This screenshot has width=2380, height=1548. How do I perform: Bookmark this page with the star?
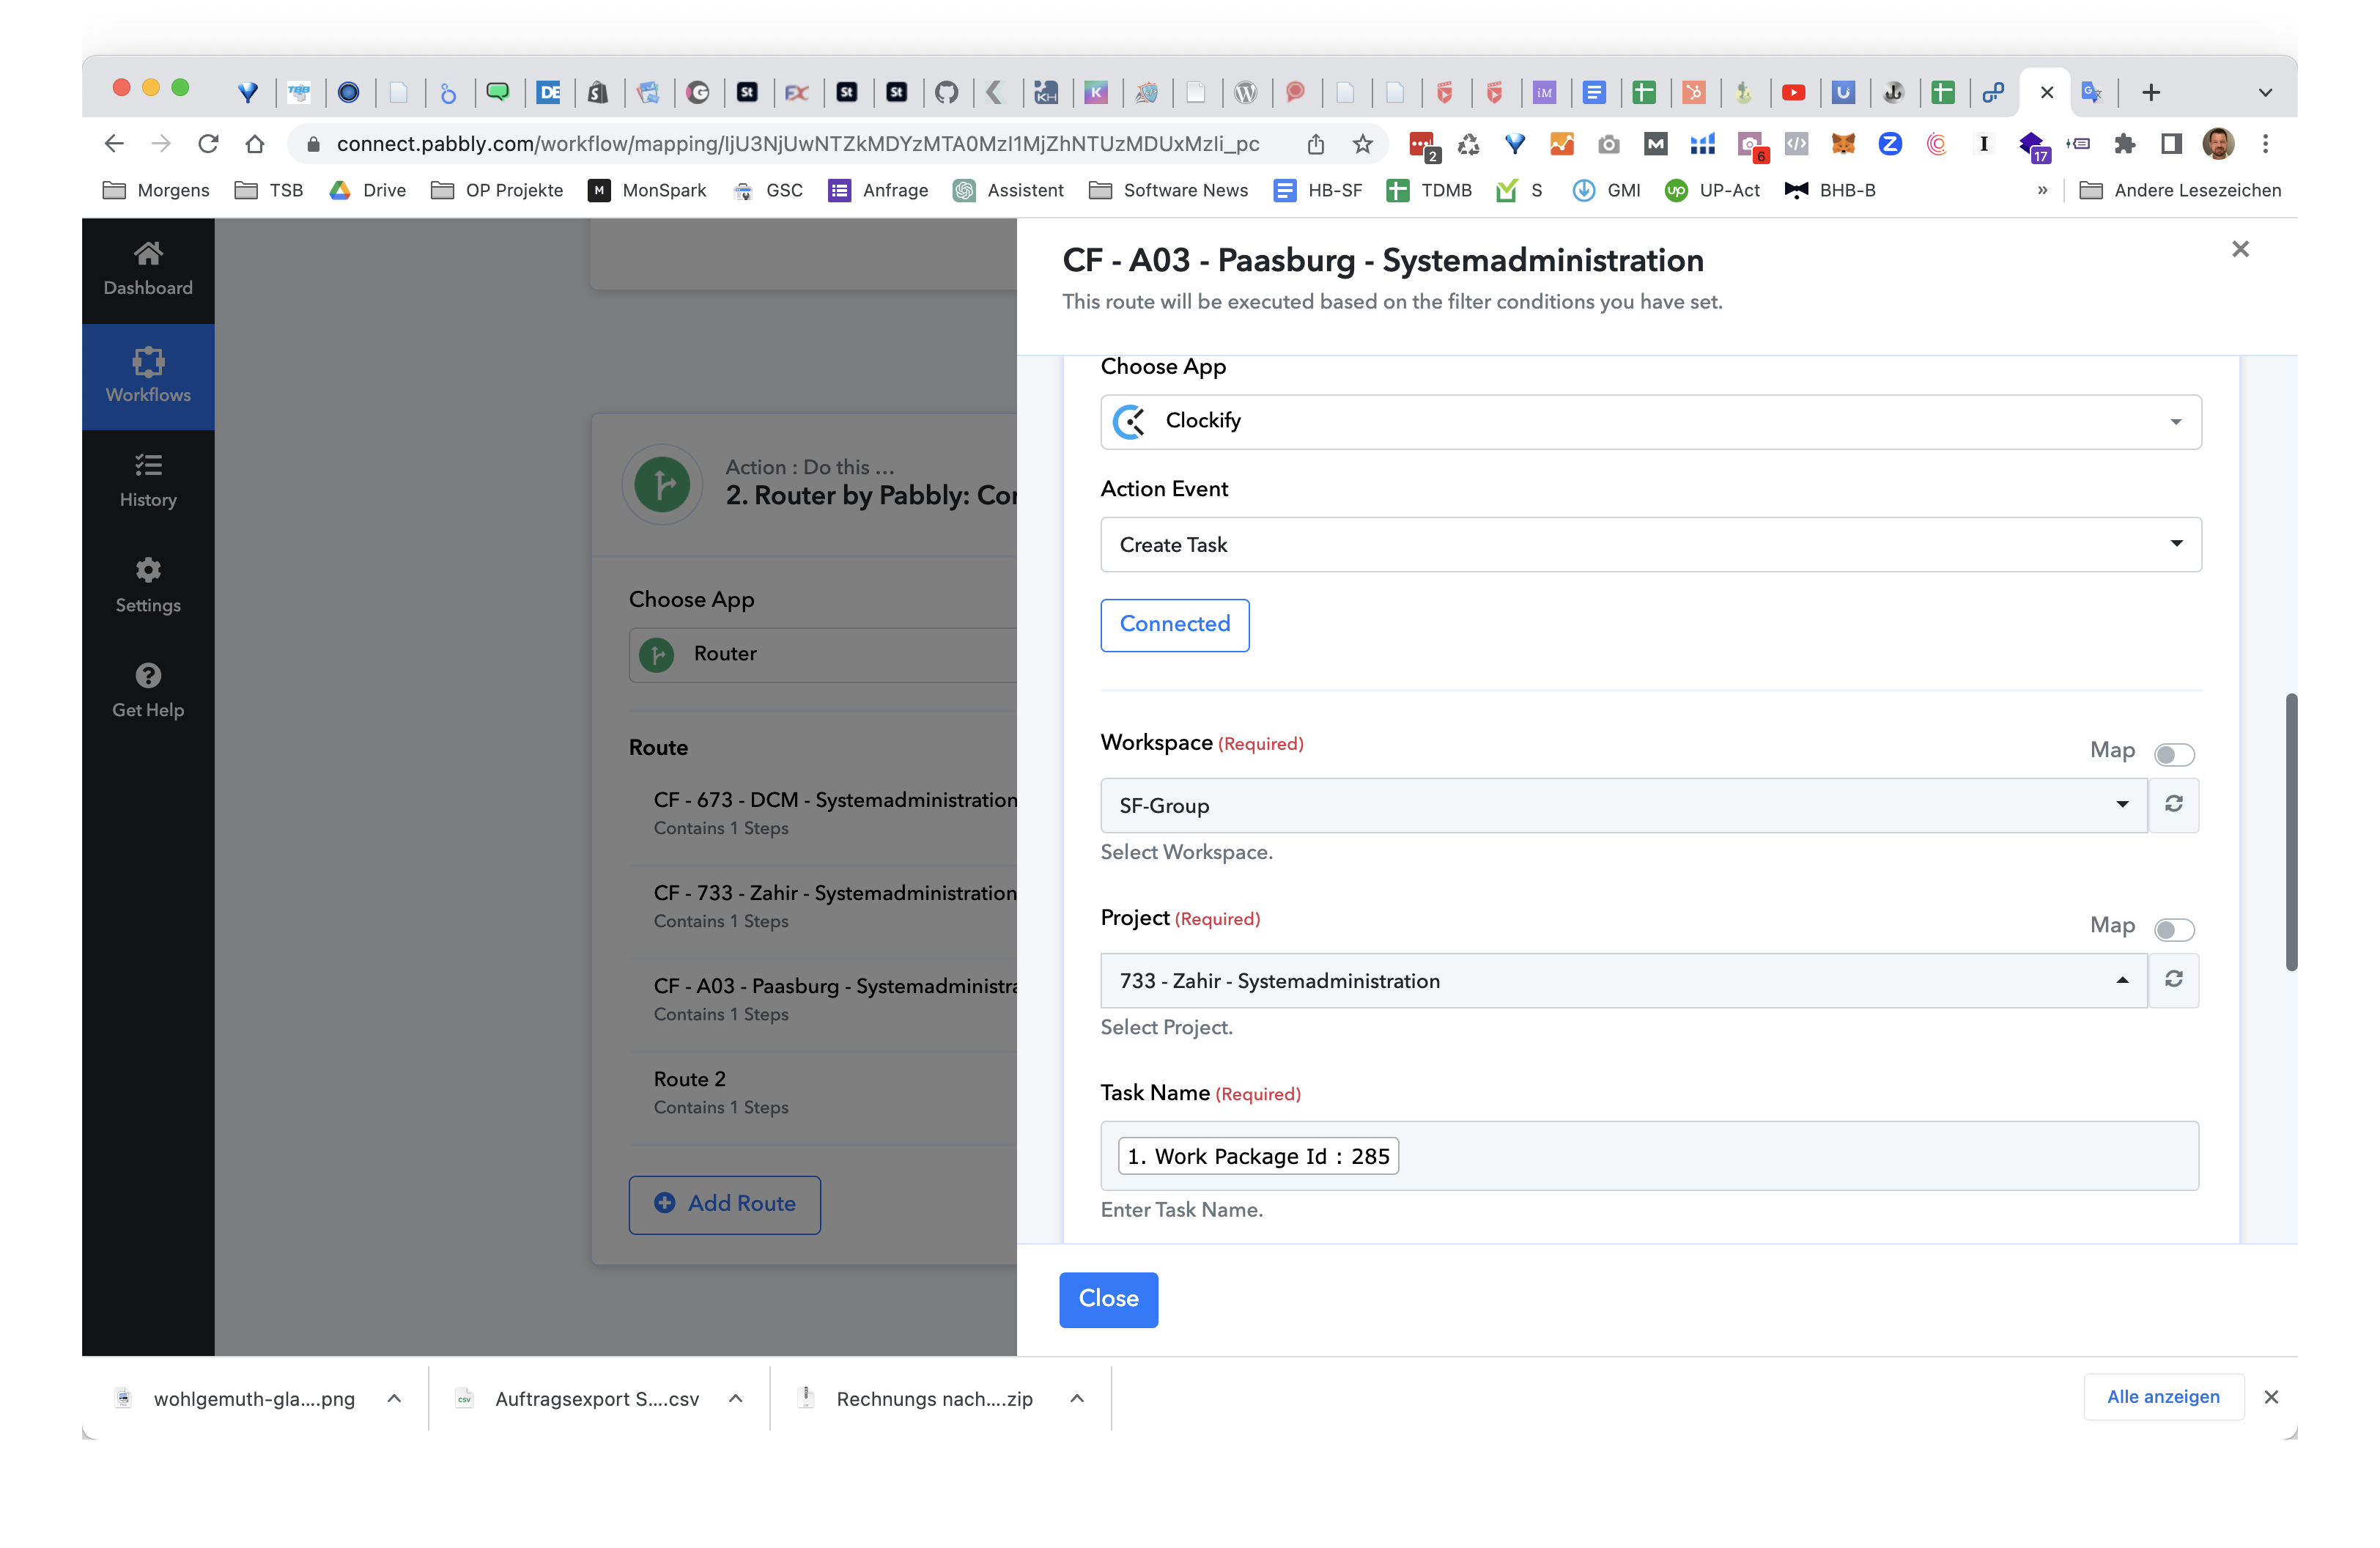(x=1362, y=144)
